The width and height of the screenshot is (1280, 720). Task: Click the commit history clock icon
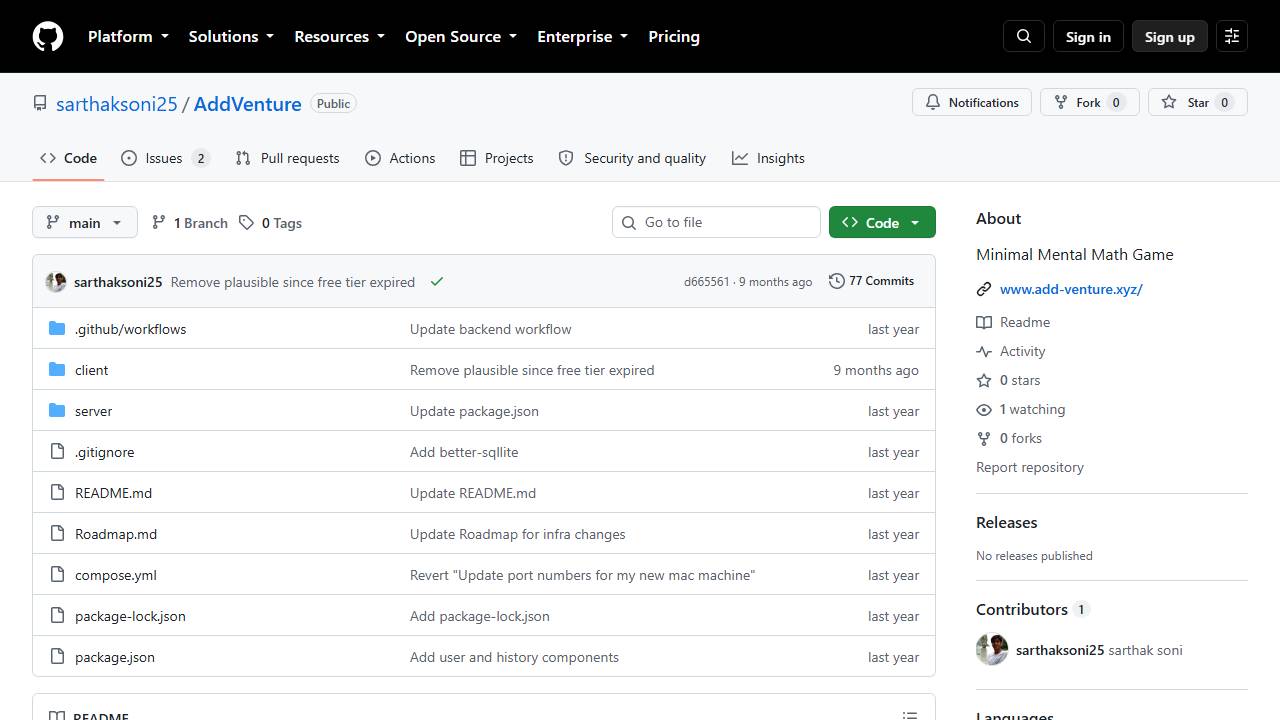pos(837,281)
